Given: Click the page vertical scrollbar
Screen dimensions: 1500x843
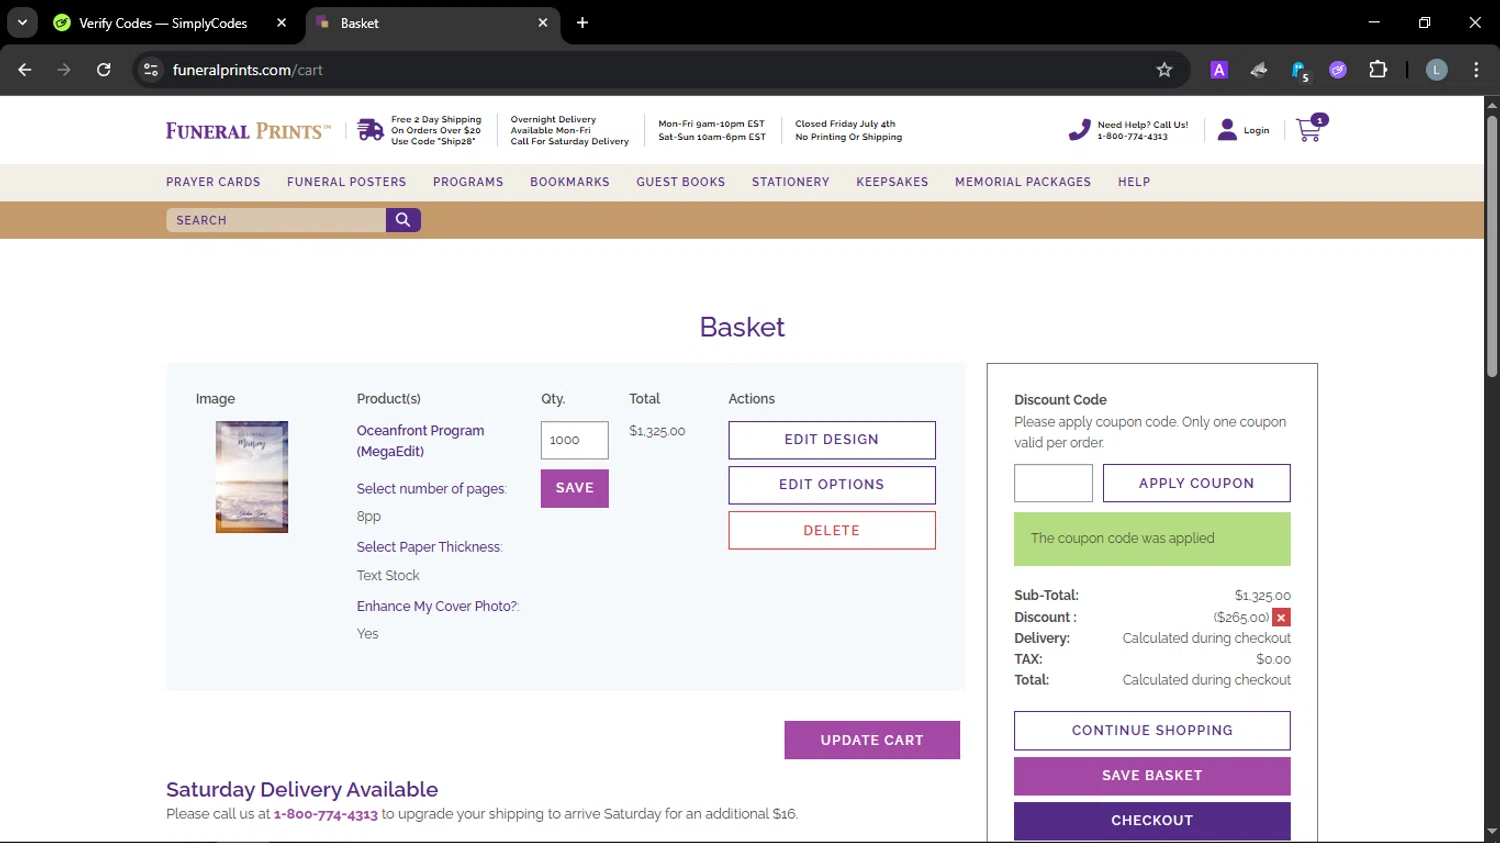Looking at the screenshot, I should [1492, 246].
